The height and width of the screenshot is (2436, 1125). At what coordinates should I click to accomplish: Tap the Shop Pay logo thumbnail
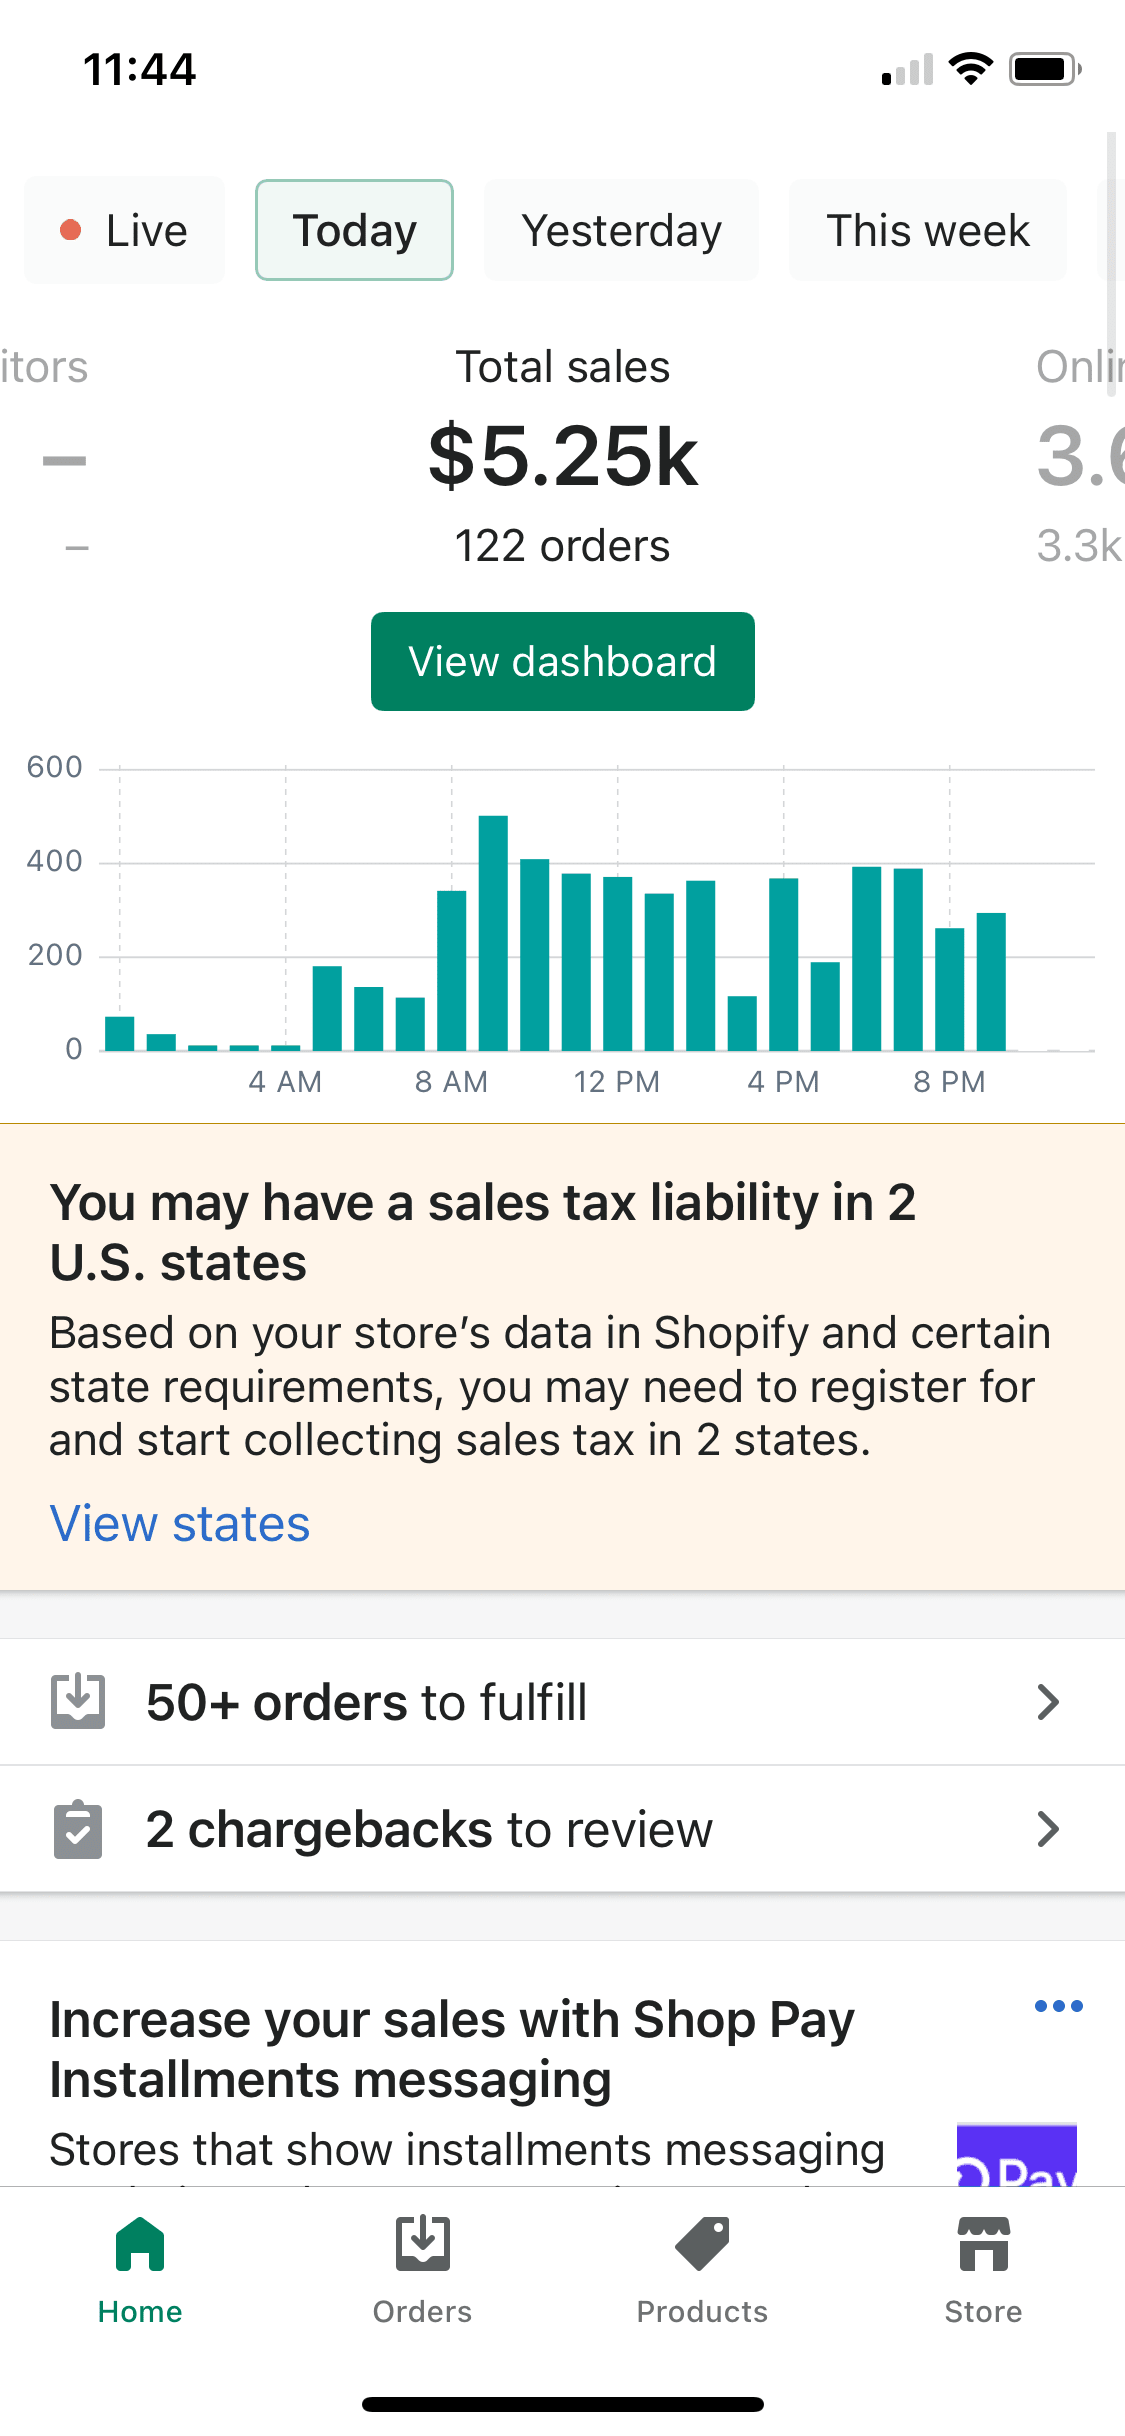pyautogui.click(x=1016, y=2154)
